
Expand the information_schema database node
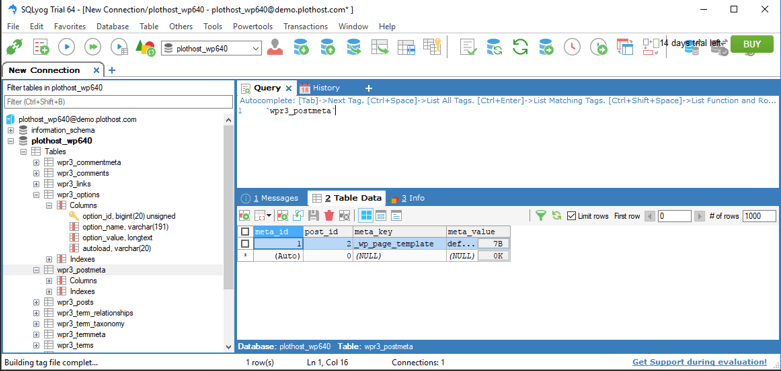pos(10,130)
